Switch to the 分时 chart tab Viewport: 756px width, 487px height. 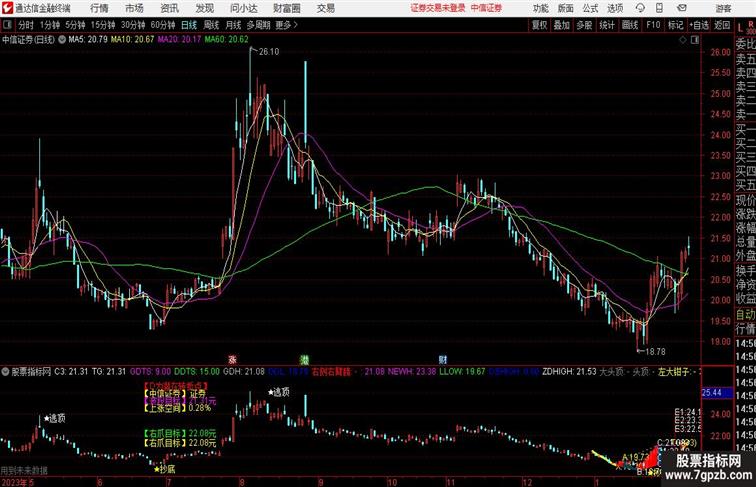[26, 25]
